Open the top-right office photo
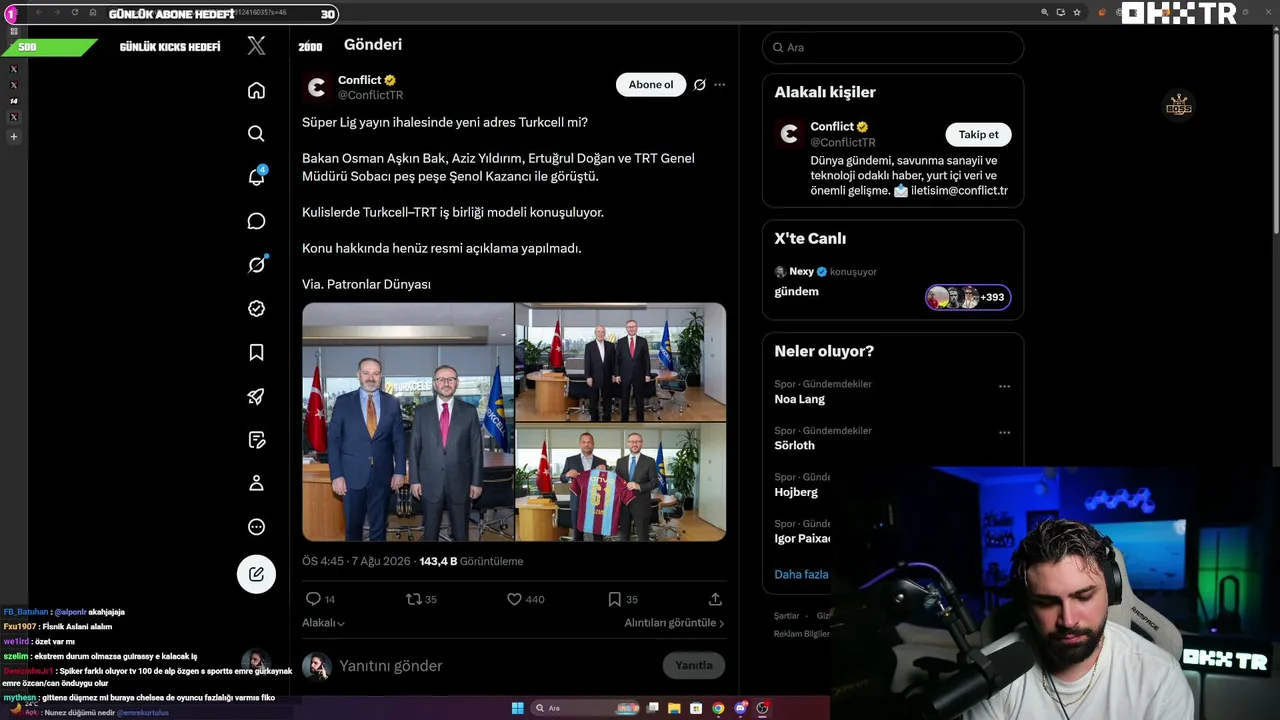 click(x=621, y=362)
